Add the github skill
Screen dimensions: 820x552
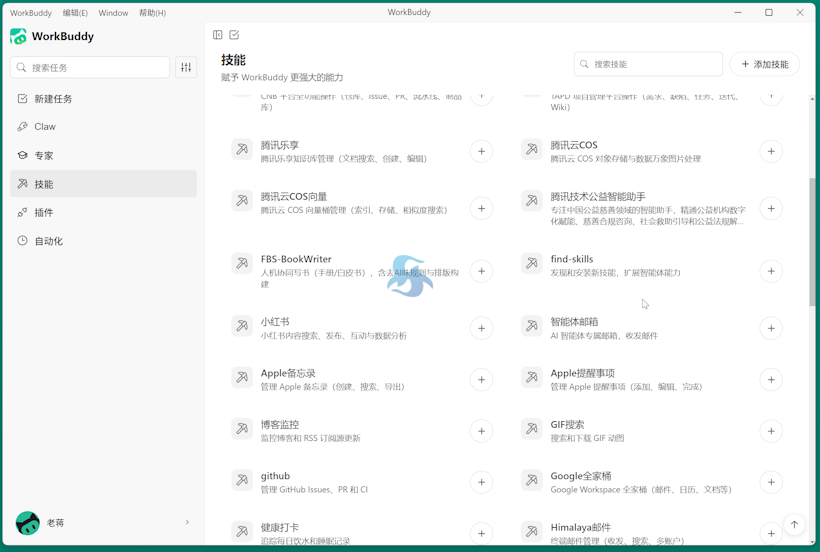click(481, 482)
